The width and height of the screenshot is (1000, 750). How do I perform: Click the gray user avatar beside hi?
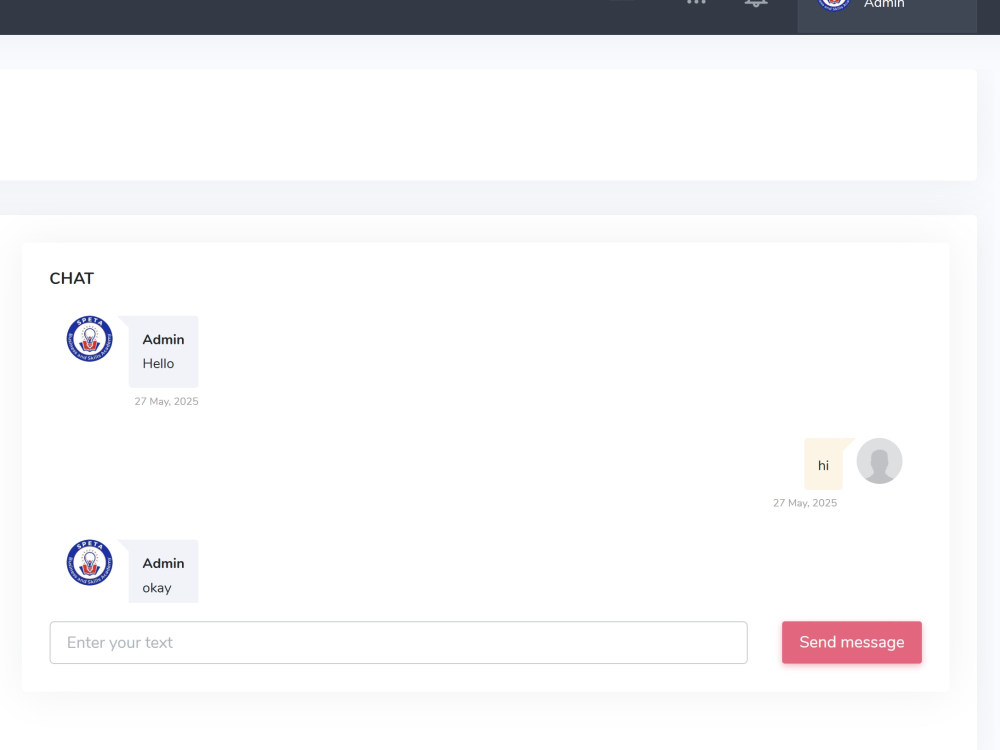(879, 461)
